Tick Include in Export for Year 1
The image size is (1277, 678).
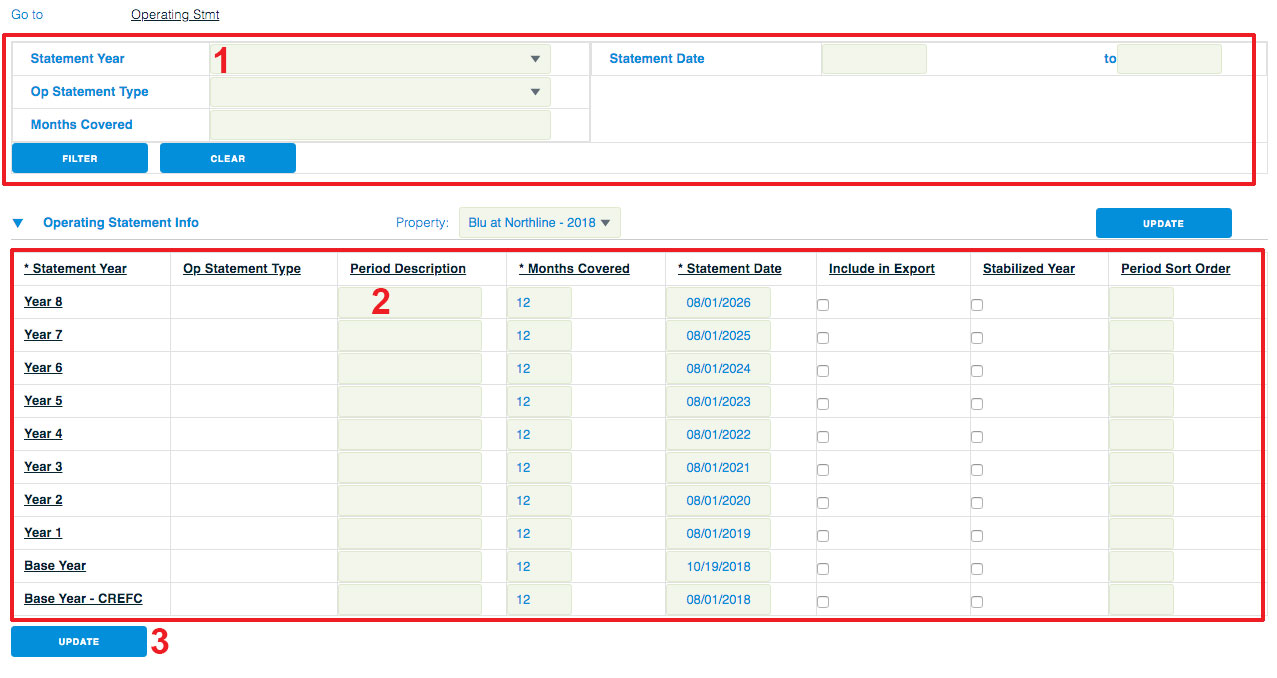[x=823, y=536]
